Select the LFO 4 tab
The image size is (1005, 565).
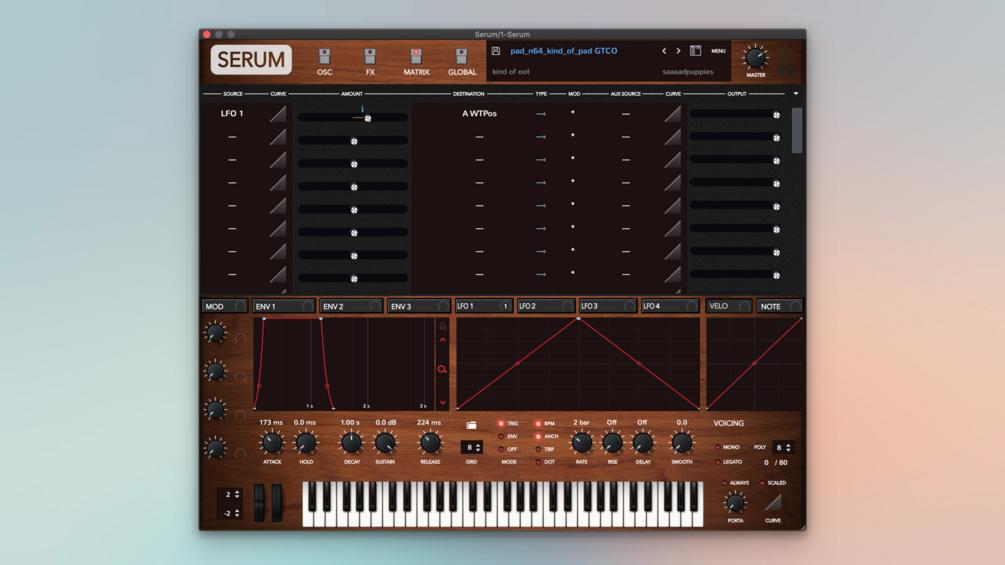coord(670,306)
